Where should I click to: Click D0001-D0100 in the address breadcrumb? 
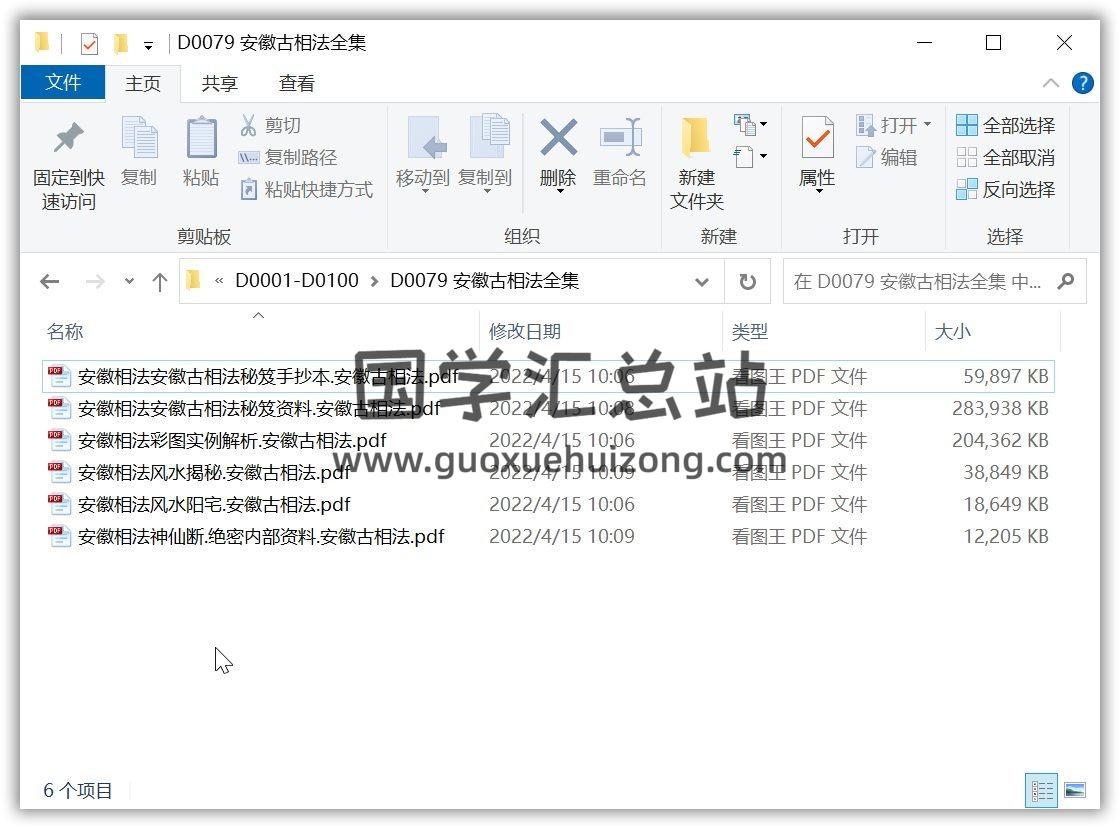pyautogui.click(x=297, y=281)
